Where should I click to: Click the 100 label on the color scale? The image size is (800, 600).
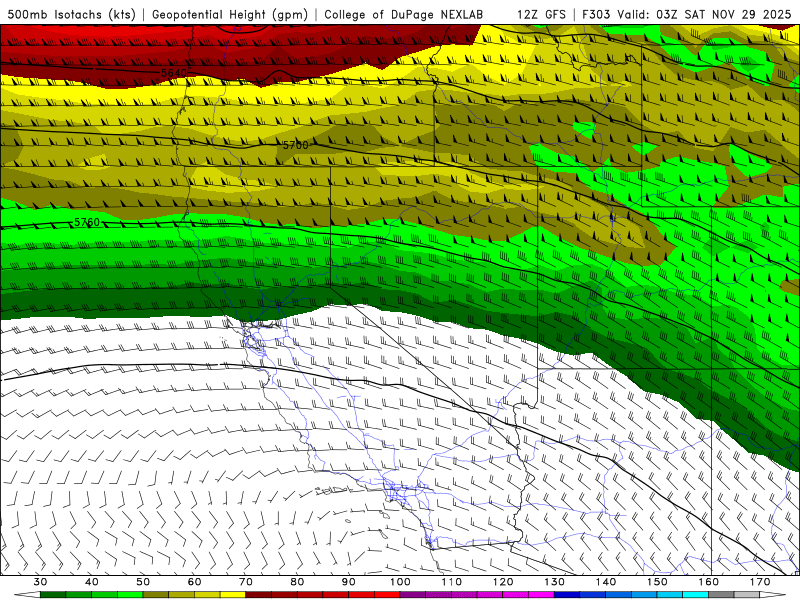[x=400, y=582]
